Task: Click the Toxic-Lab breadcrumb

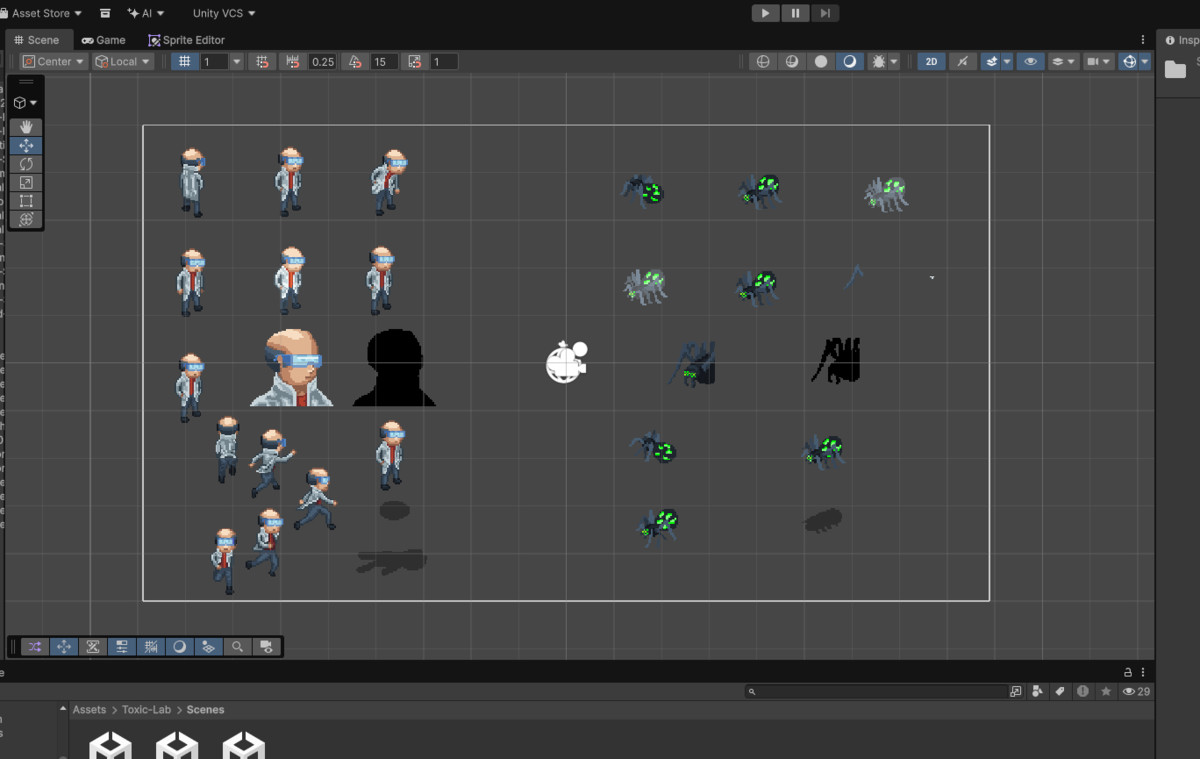Action: (x=146, y=710)
